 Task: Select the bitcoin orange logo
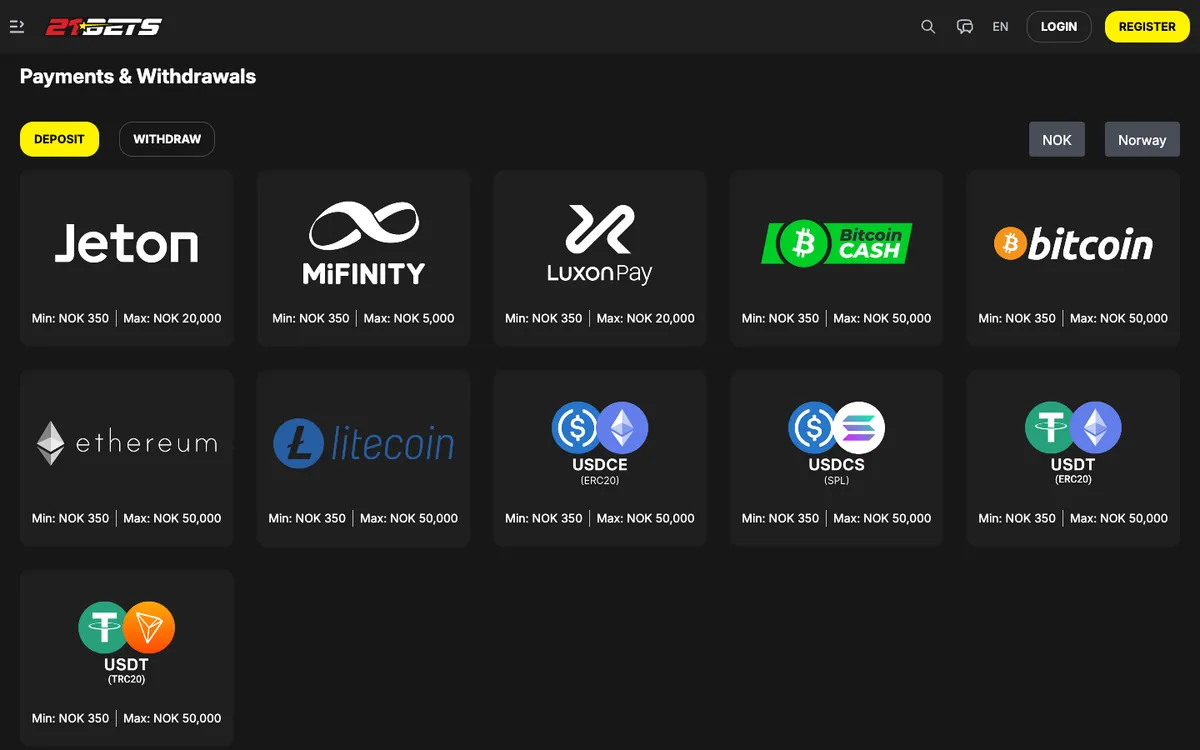tap(1073, 244)
